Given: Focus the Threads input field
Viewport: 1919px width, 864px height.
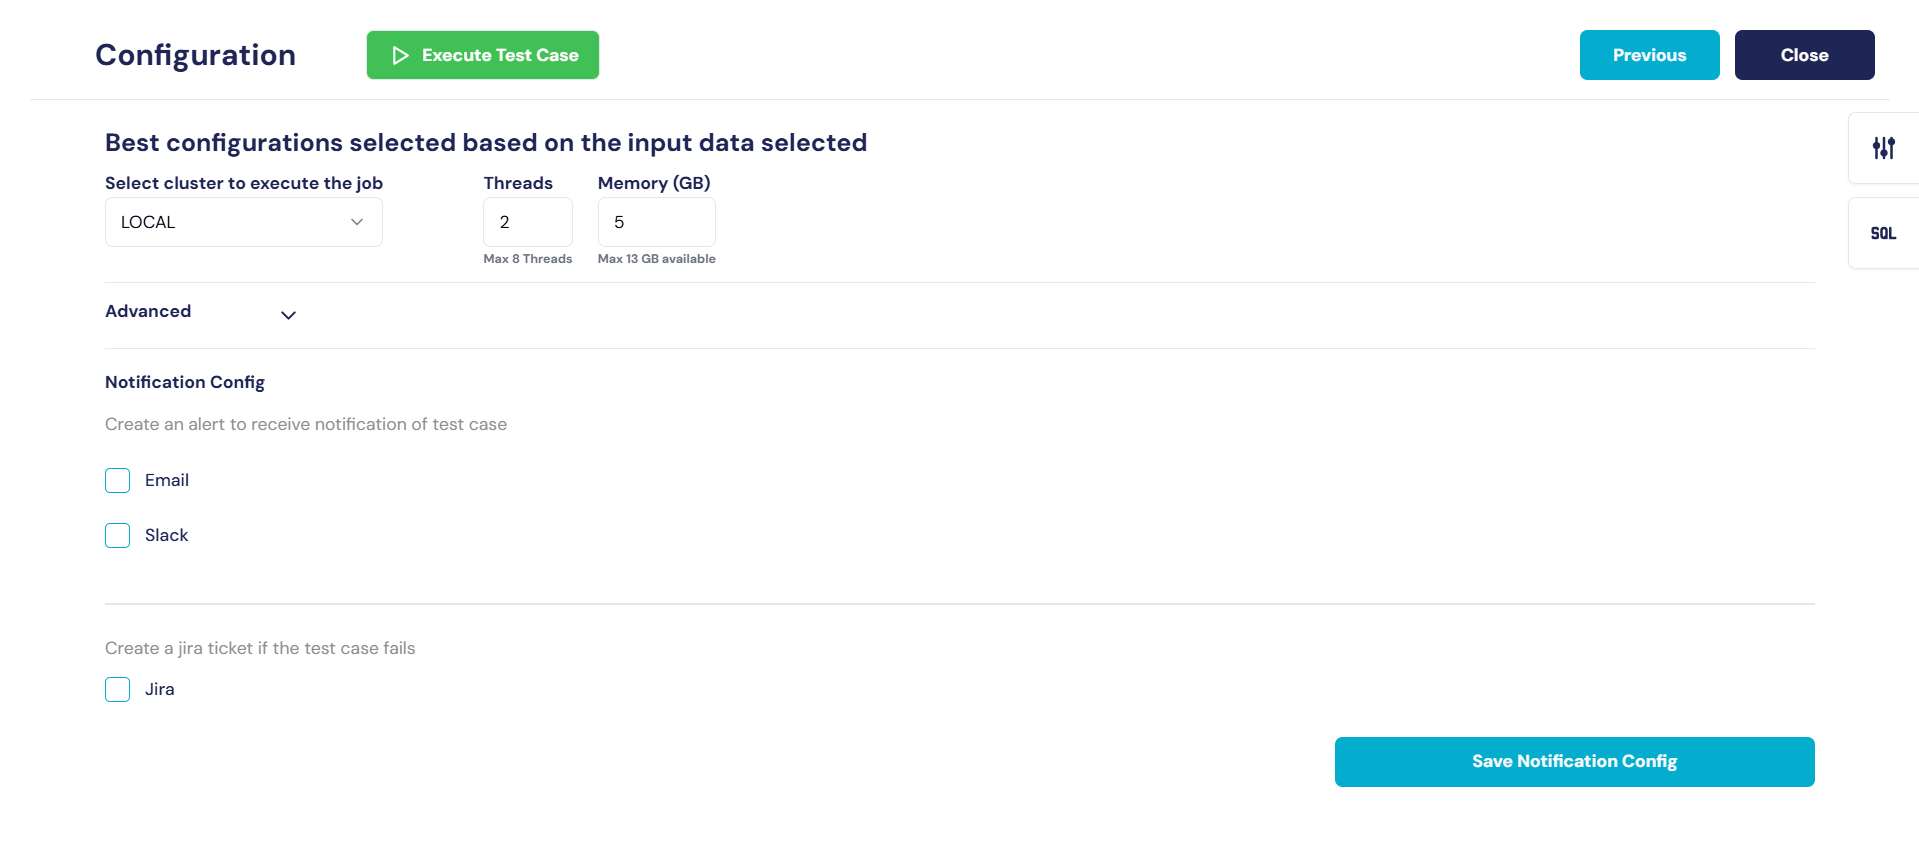Looking at the screenshot, I should point(527,222).
